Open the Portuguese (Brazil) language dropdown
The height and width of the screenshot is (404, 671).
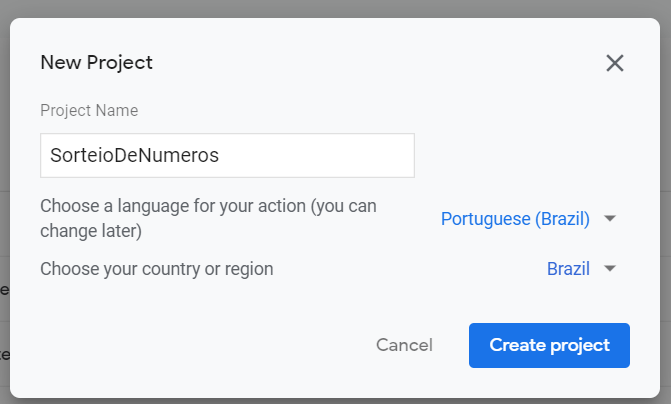528,219
